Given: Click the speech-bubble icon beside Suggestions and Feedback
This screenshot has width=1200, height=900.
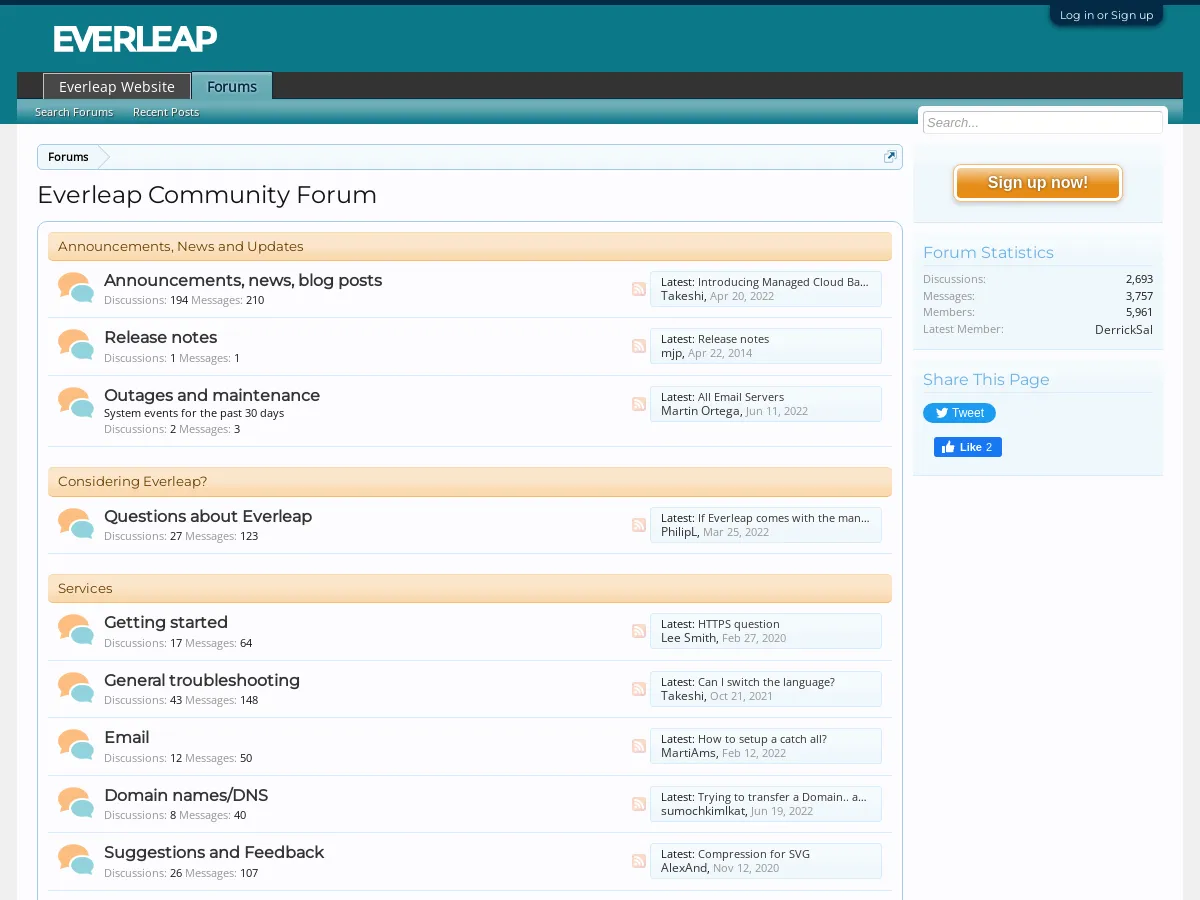Looking at the screenshot, I should point(75,859).
